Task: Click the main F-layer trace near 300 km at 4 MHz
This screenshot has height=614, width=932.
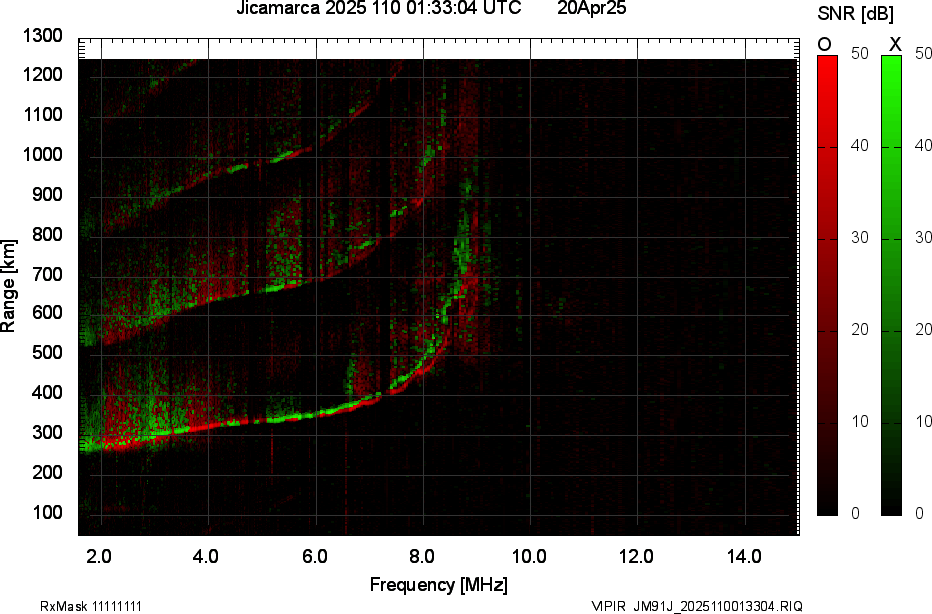Action: click(209, 426)
